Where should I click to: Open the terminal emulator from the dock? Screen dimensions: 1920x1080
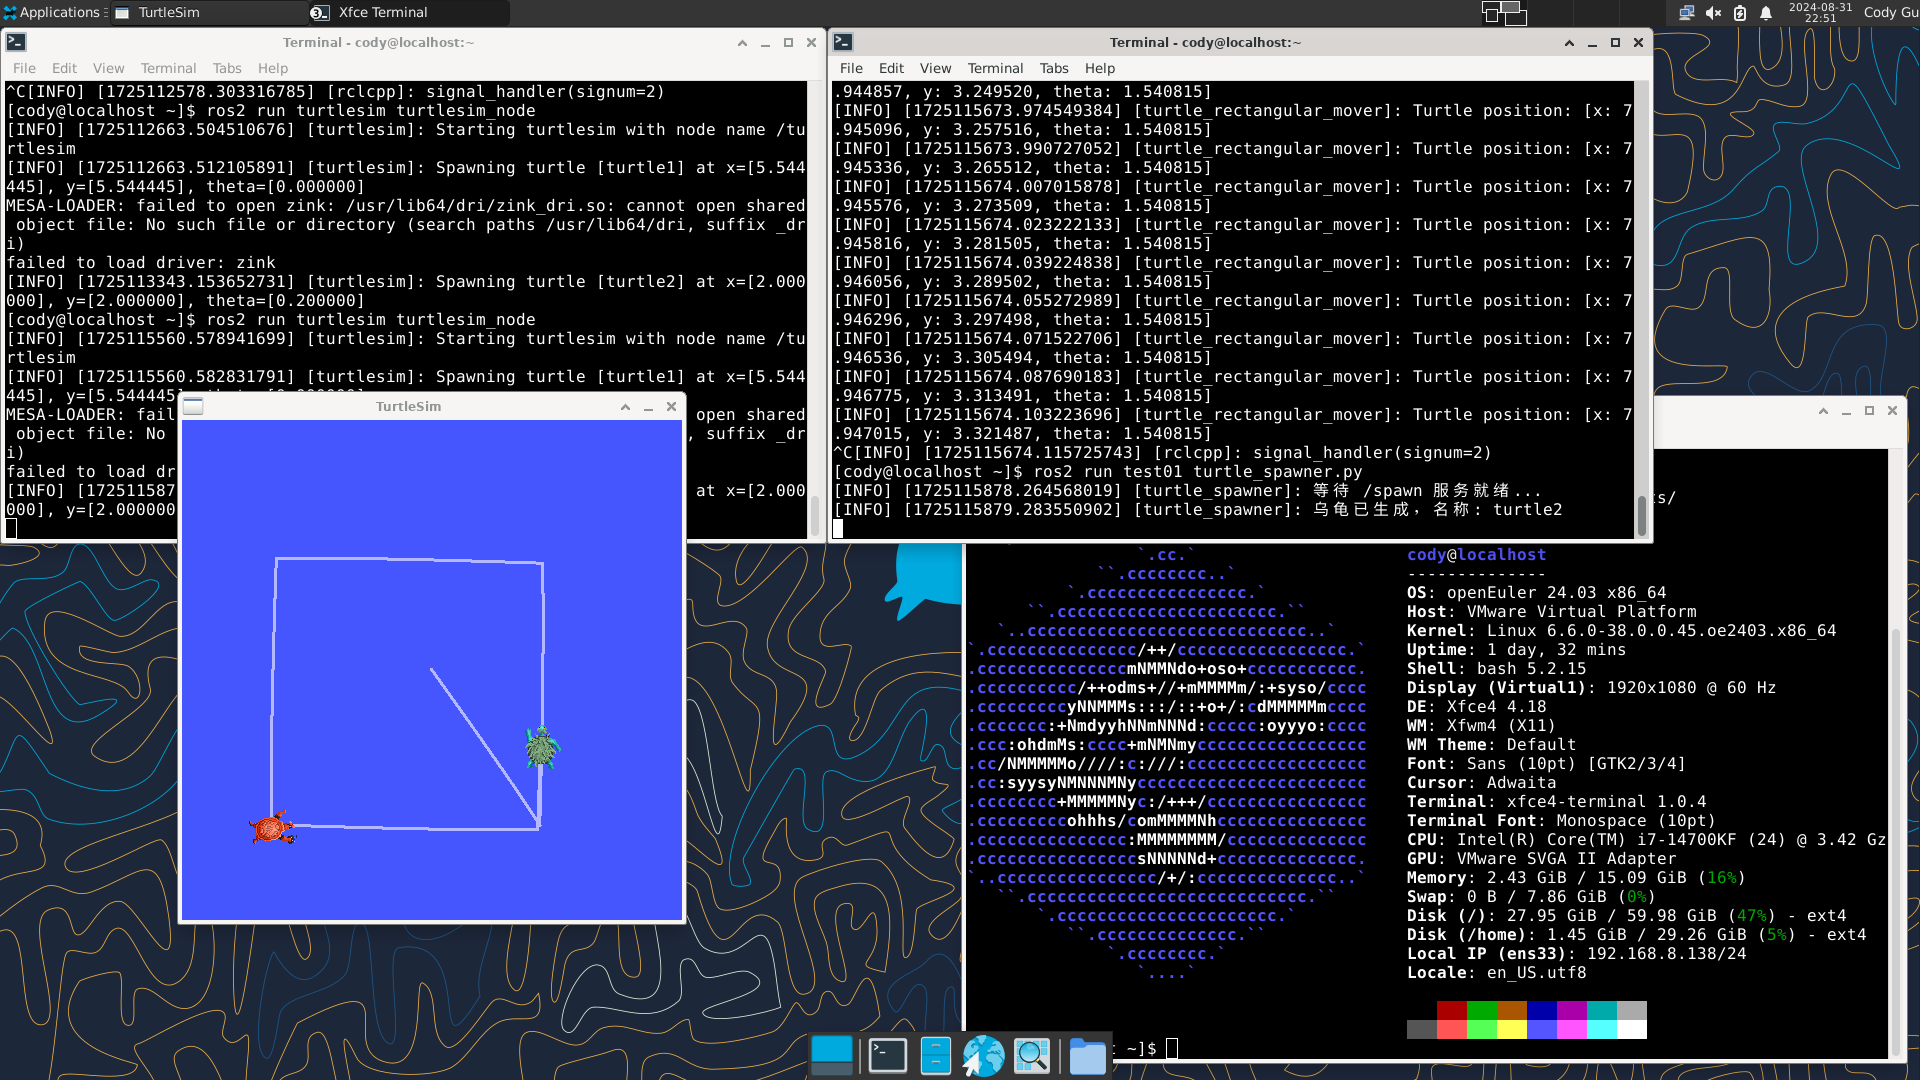click(x=887, y=1055)
